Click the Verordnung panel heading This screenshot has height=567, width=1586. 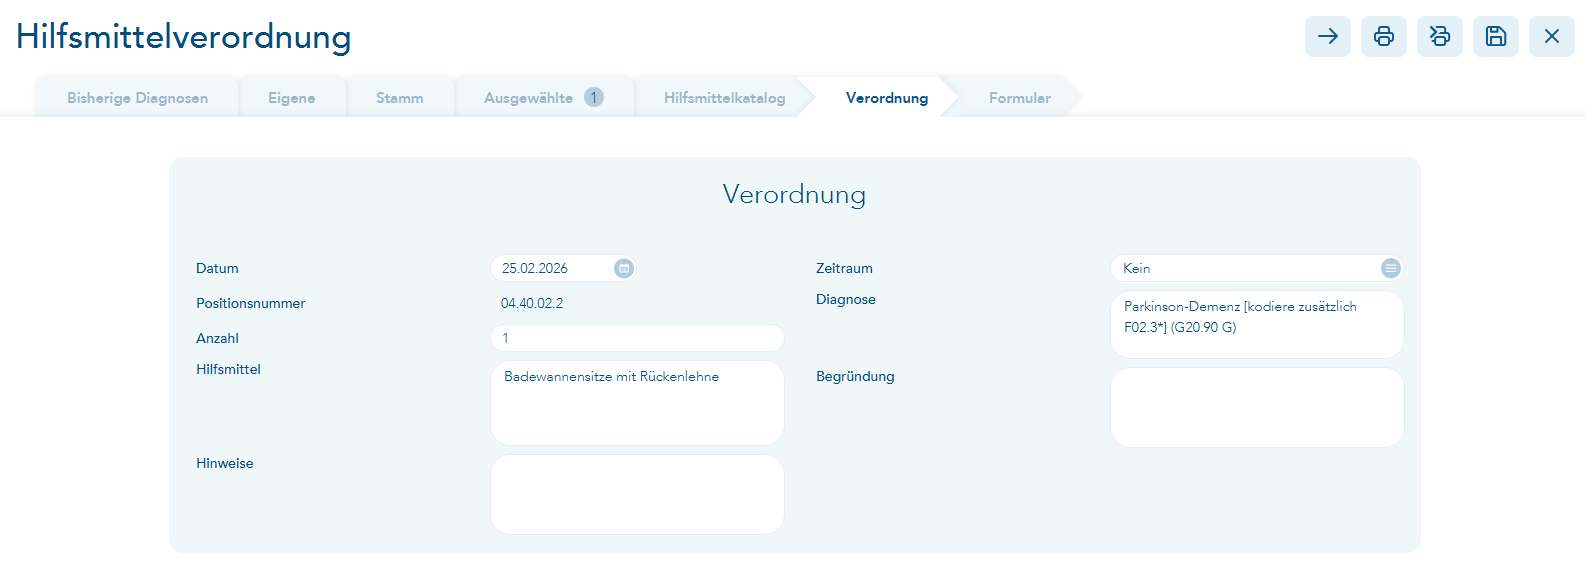click(794, 194)
